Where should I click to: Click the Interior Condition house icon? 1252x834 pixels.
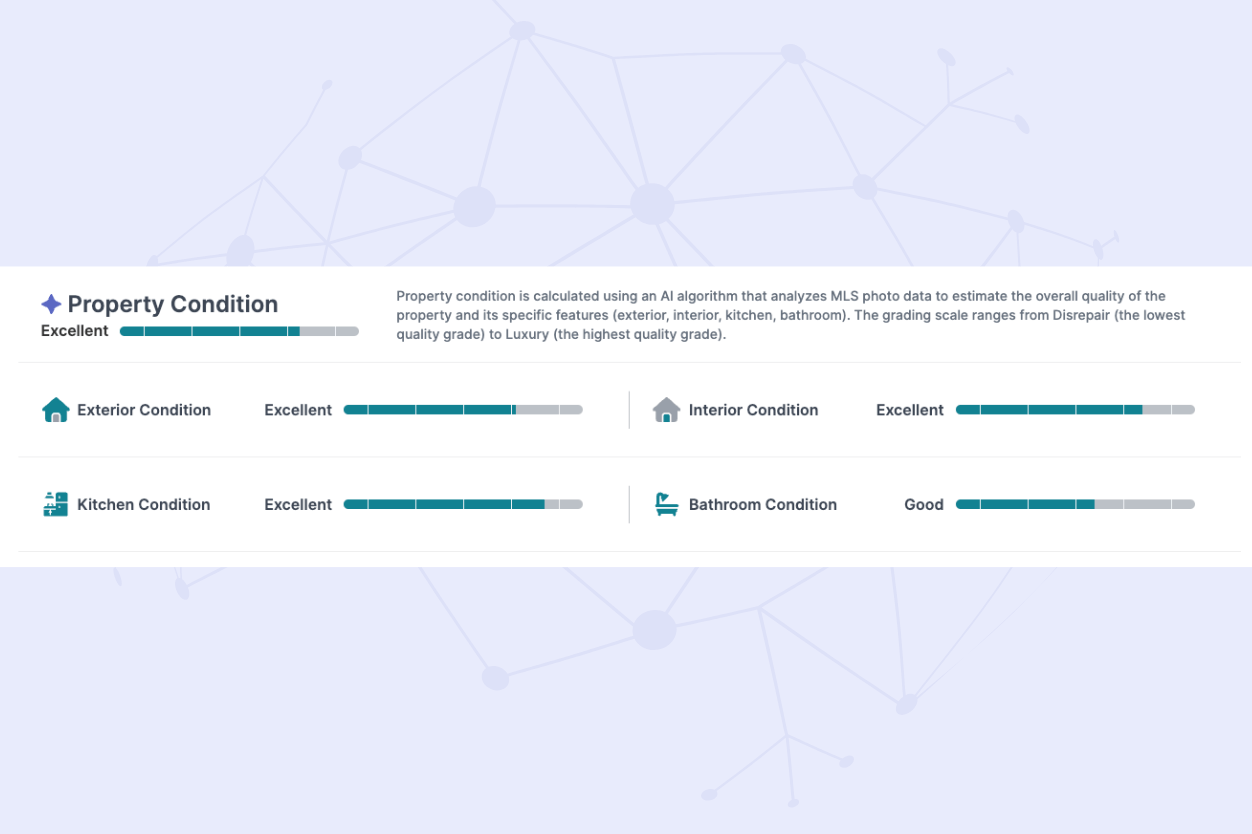[664, 409]
